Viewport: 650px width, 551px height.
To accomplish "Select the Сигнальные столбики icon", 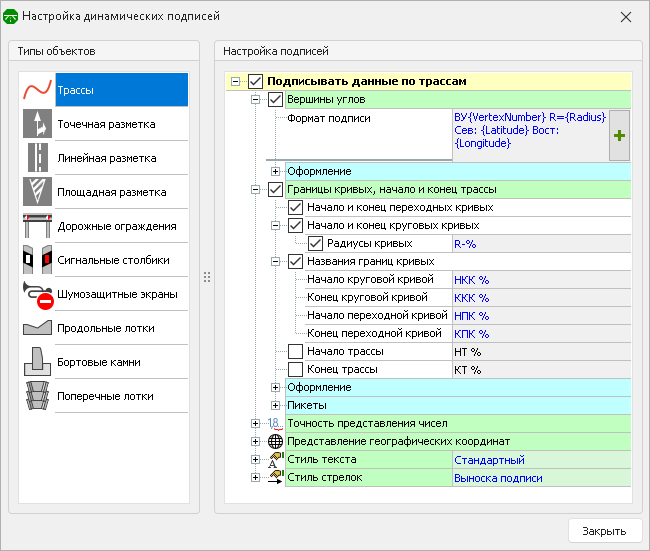I will pos(37,260).
